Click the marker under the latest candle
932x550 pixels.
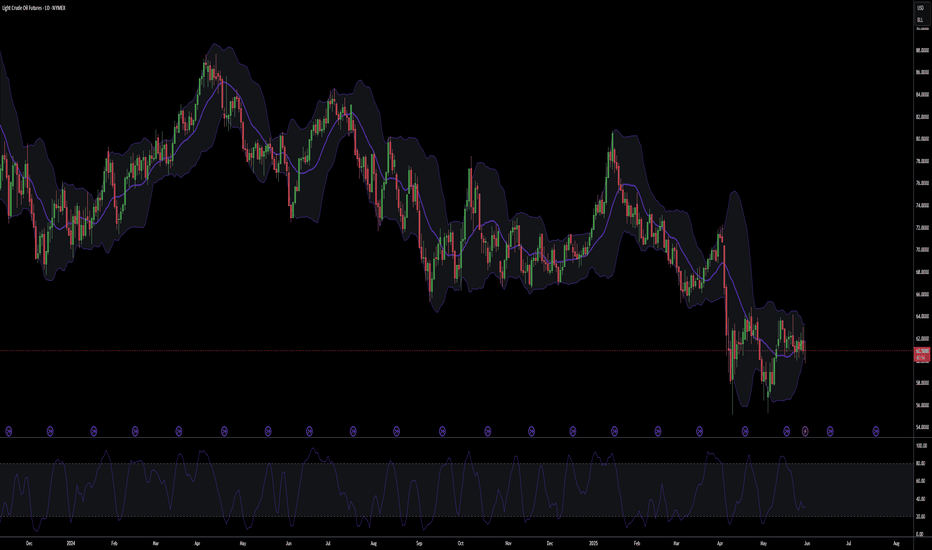(x=805, y=431)
